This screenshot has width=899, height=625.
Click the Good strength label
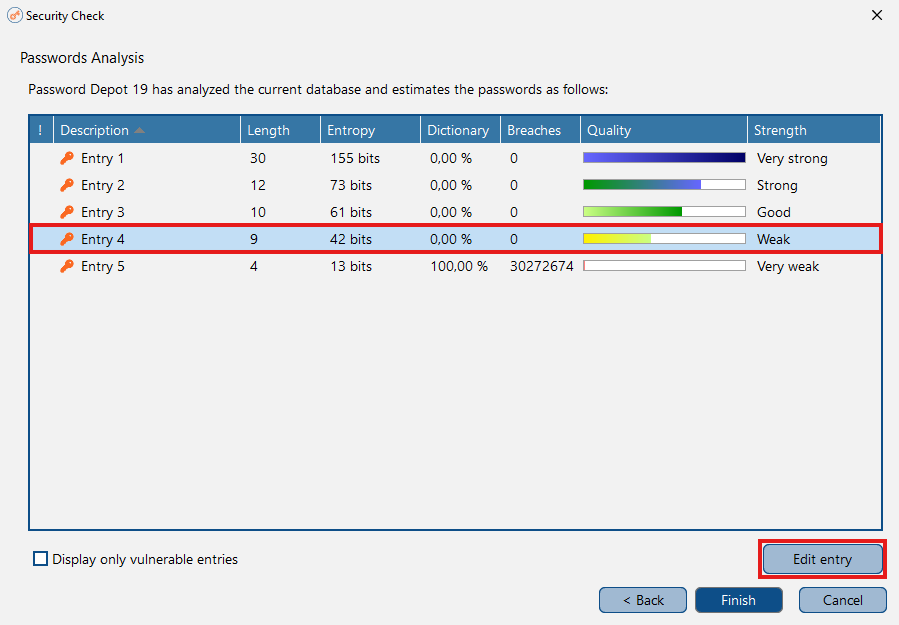773,212
